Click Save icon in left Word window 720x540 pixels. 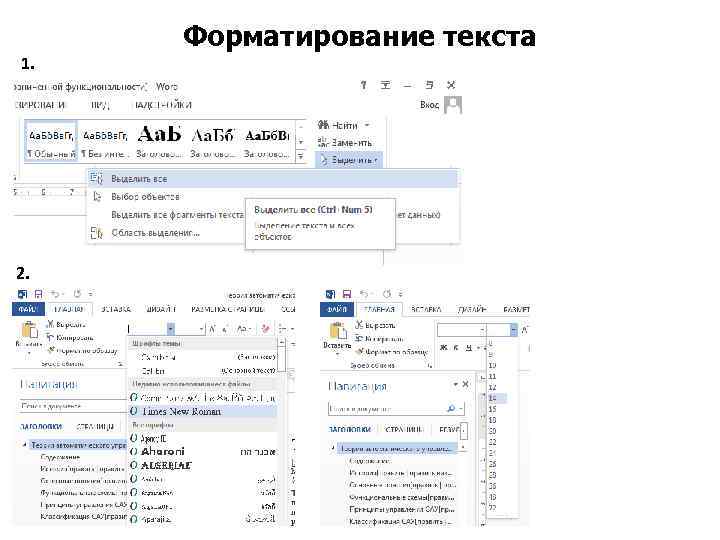click(39, 294)
